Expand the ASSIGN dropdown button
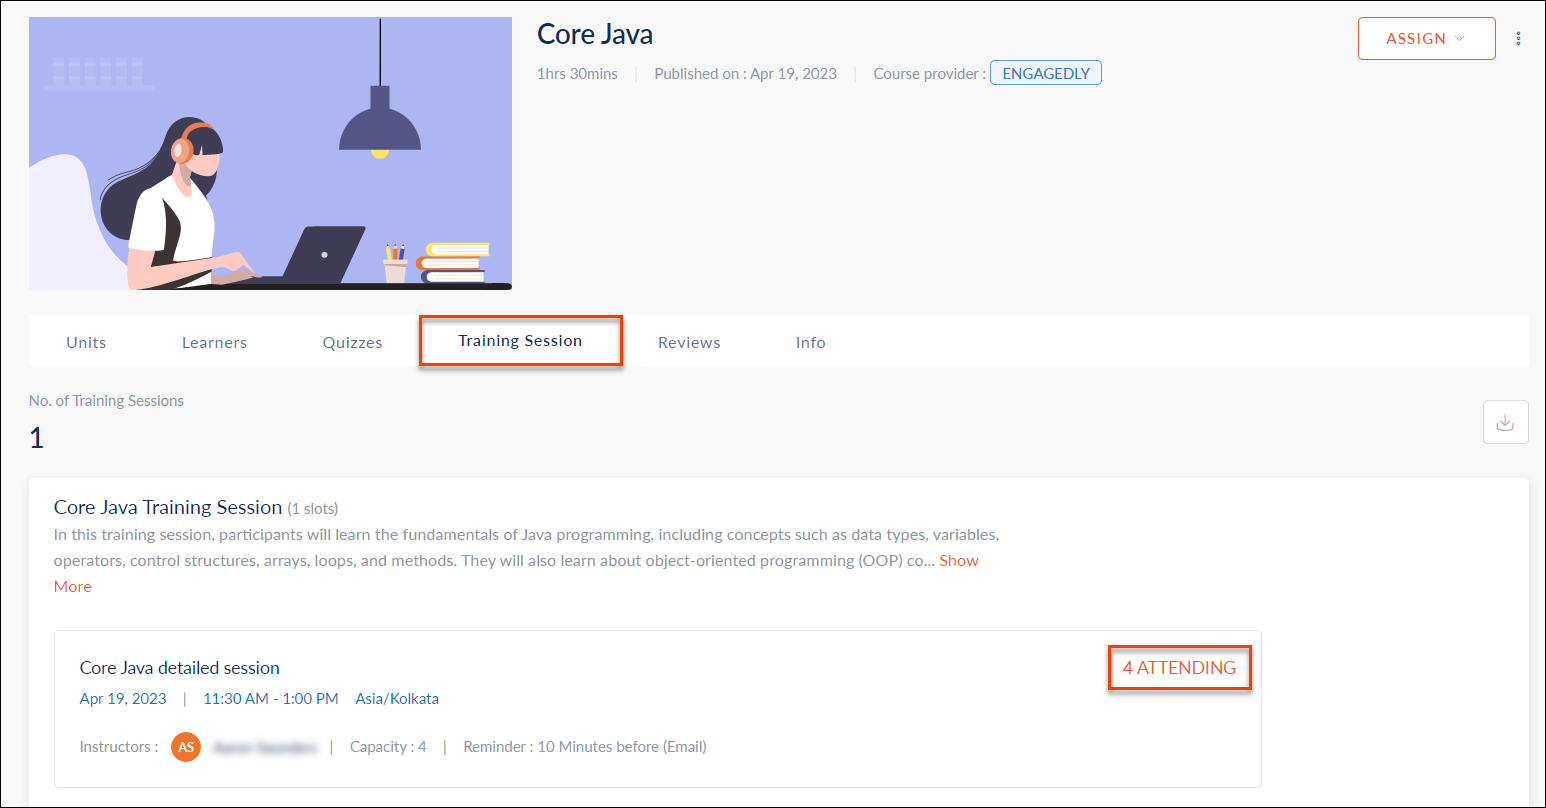The image size is (1546, 808). click(1426, 39)
